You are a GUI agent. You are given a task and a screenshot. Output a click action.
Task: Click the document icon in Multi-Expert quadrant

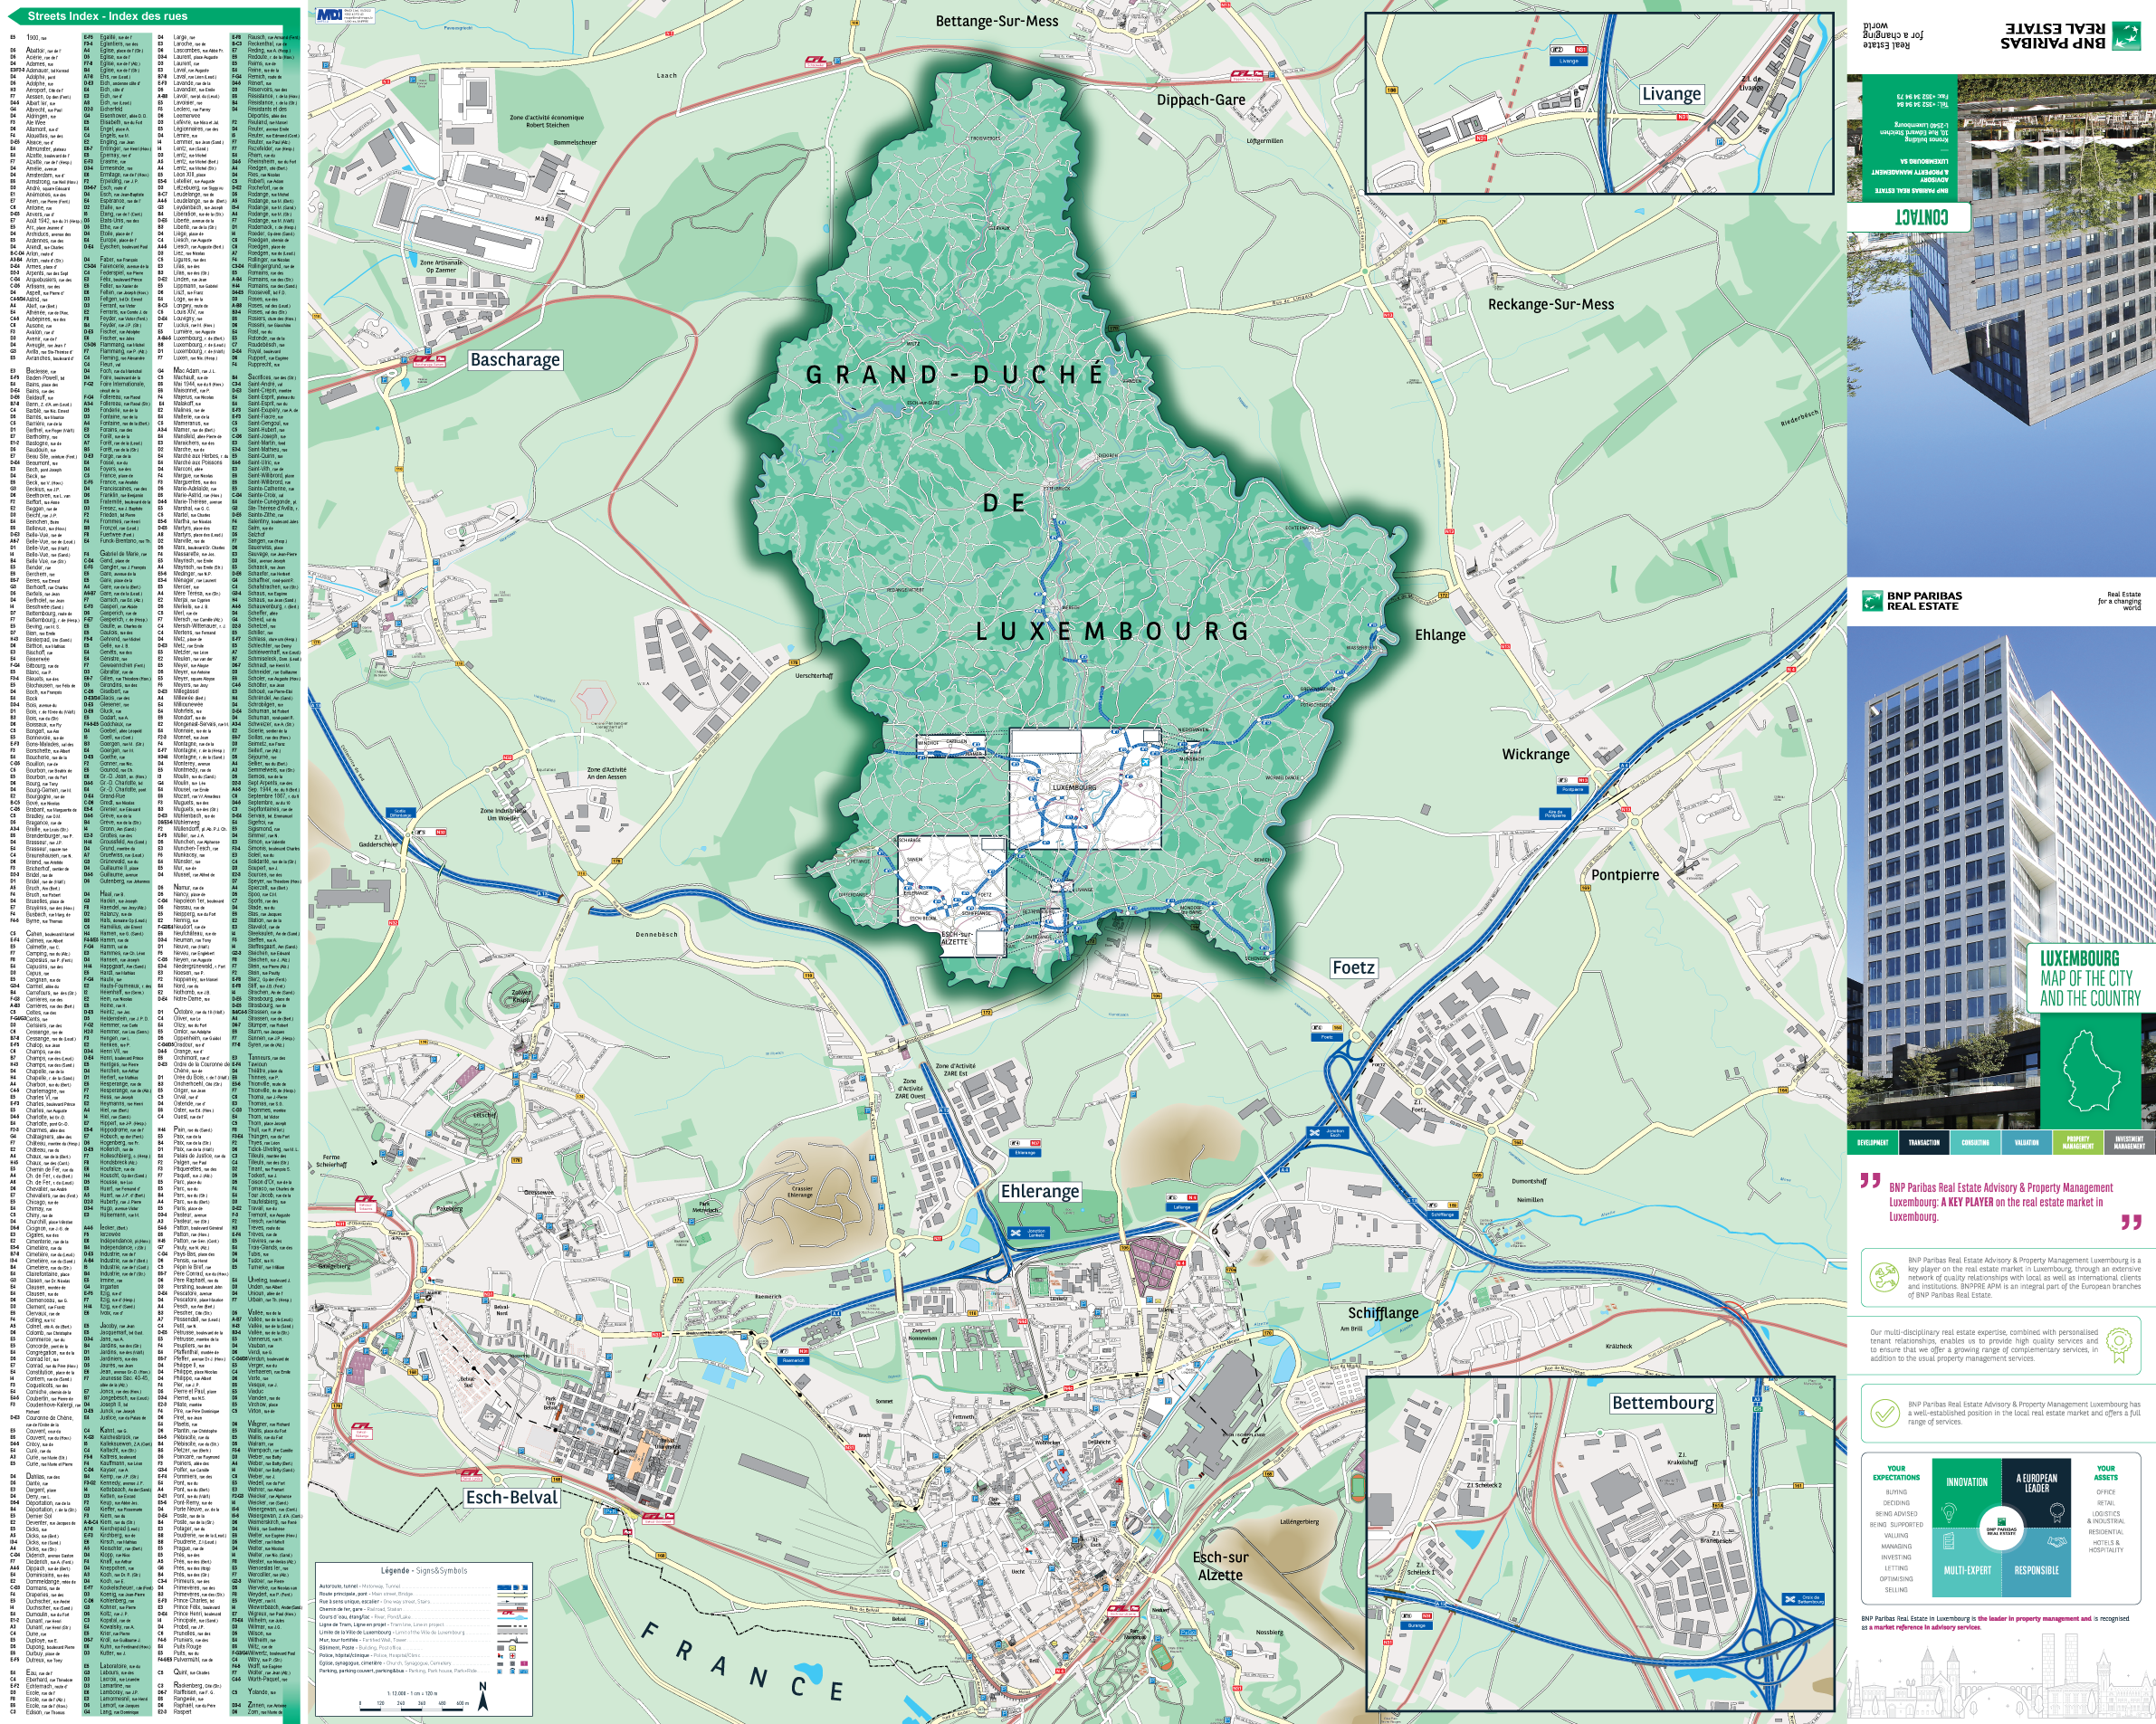1949,1543
